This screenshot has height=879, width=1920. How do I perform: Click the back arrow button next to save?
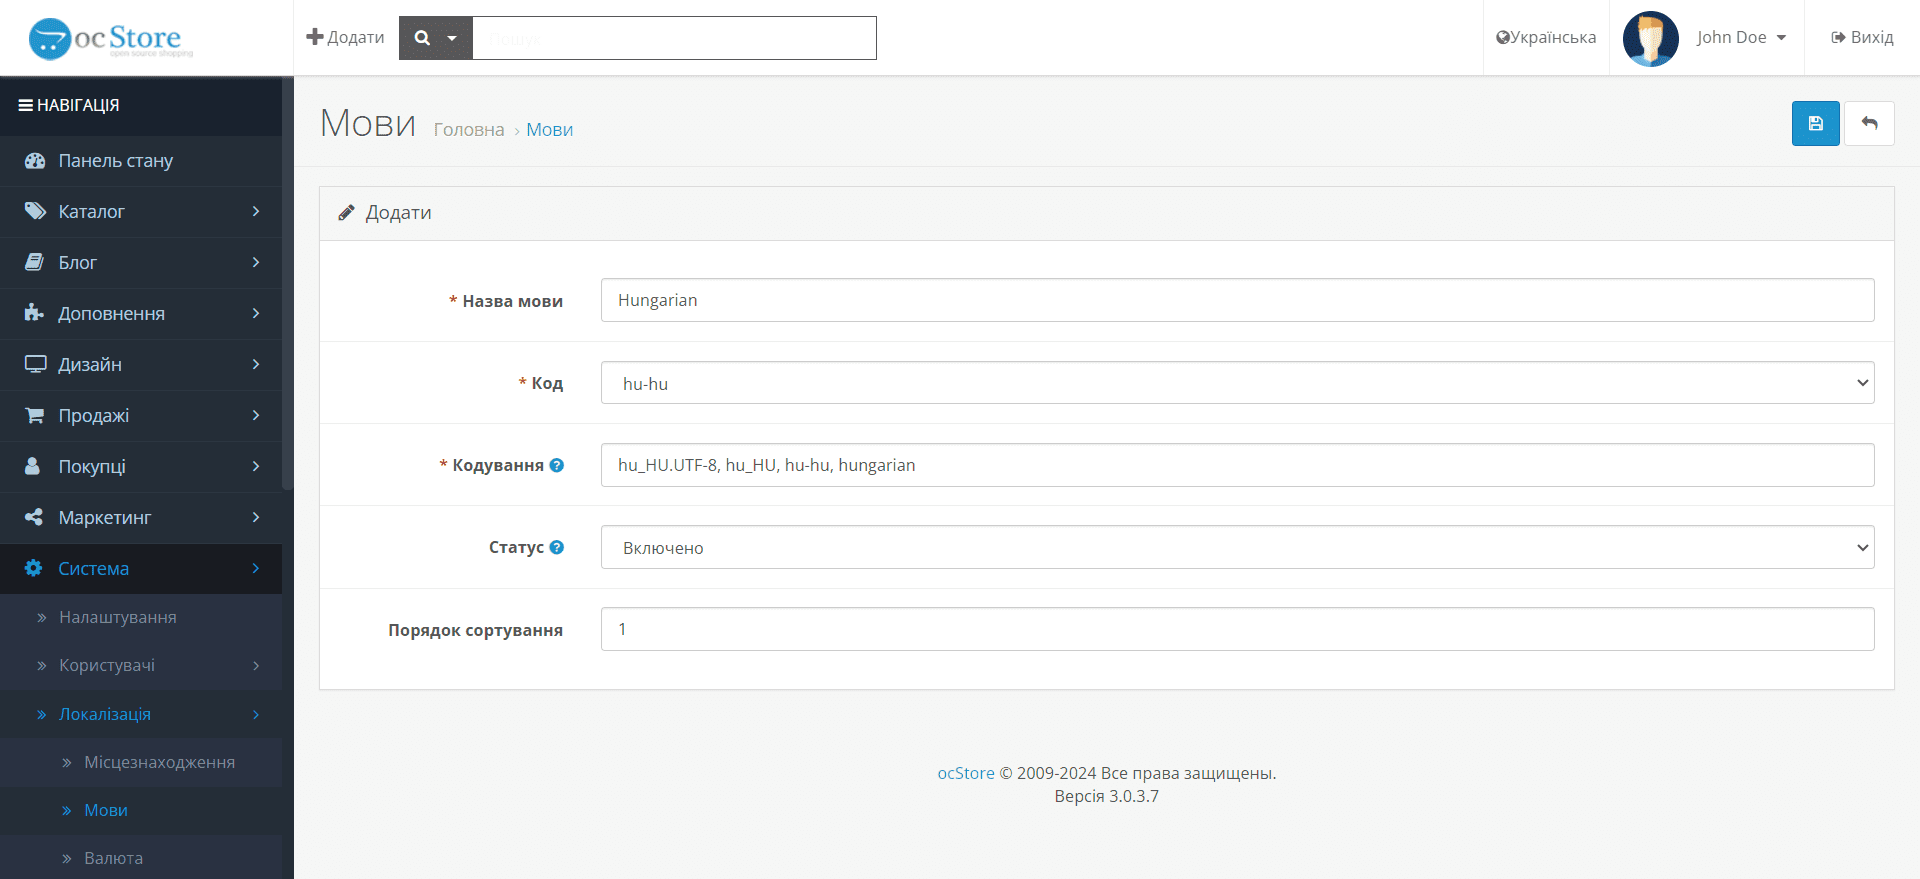pyautogui.click(x=1869, y=124)
